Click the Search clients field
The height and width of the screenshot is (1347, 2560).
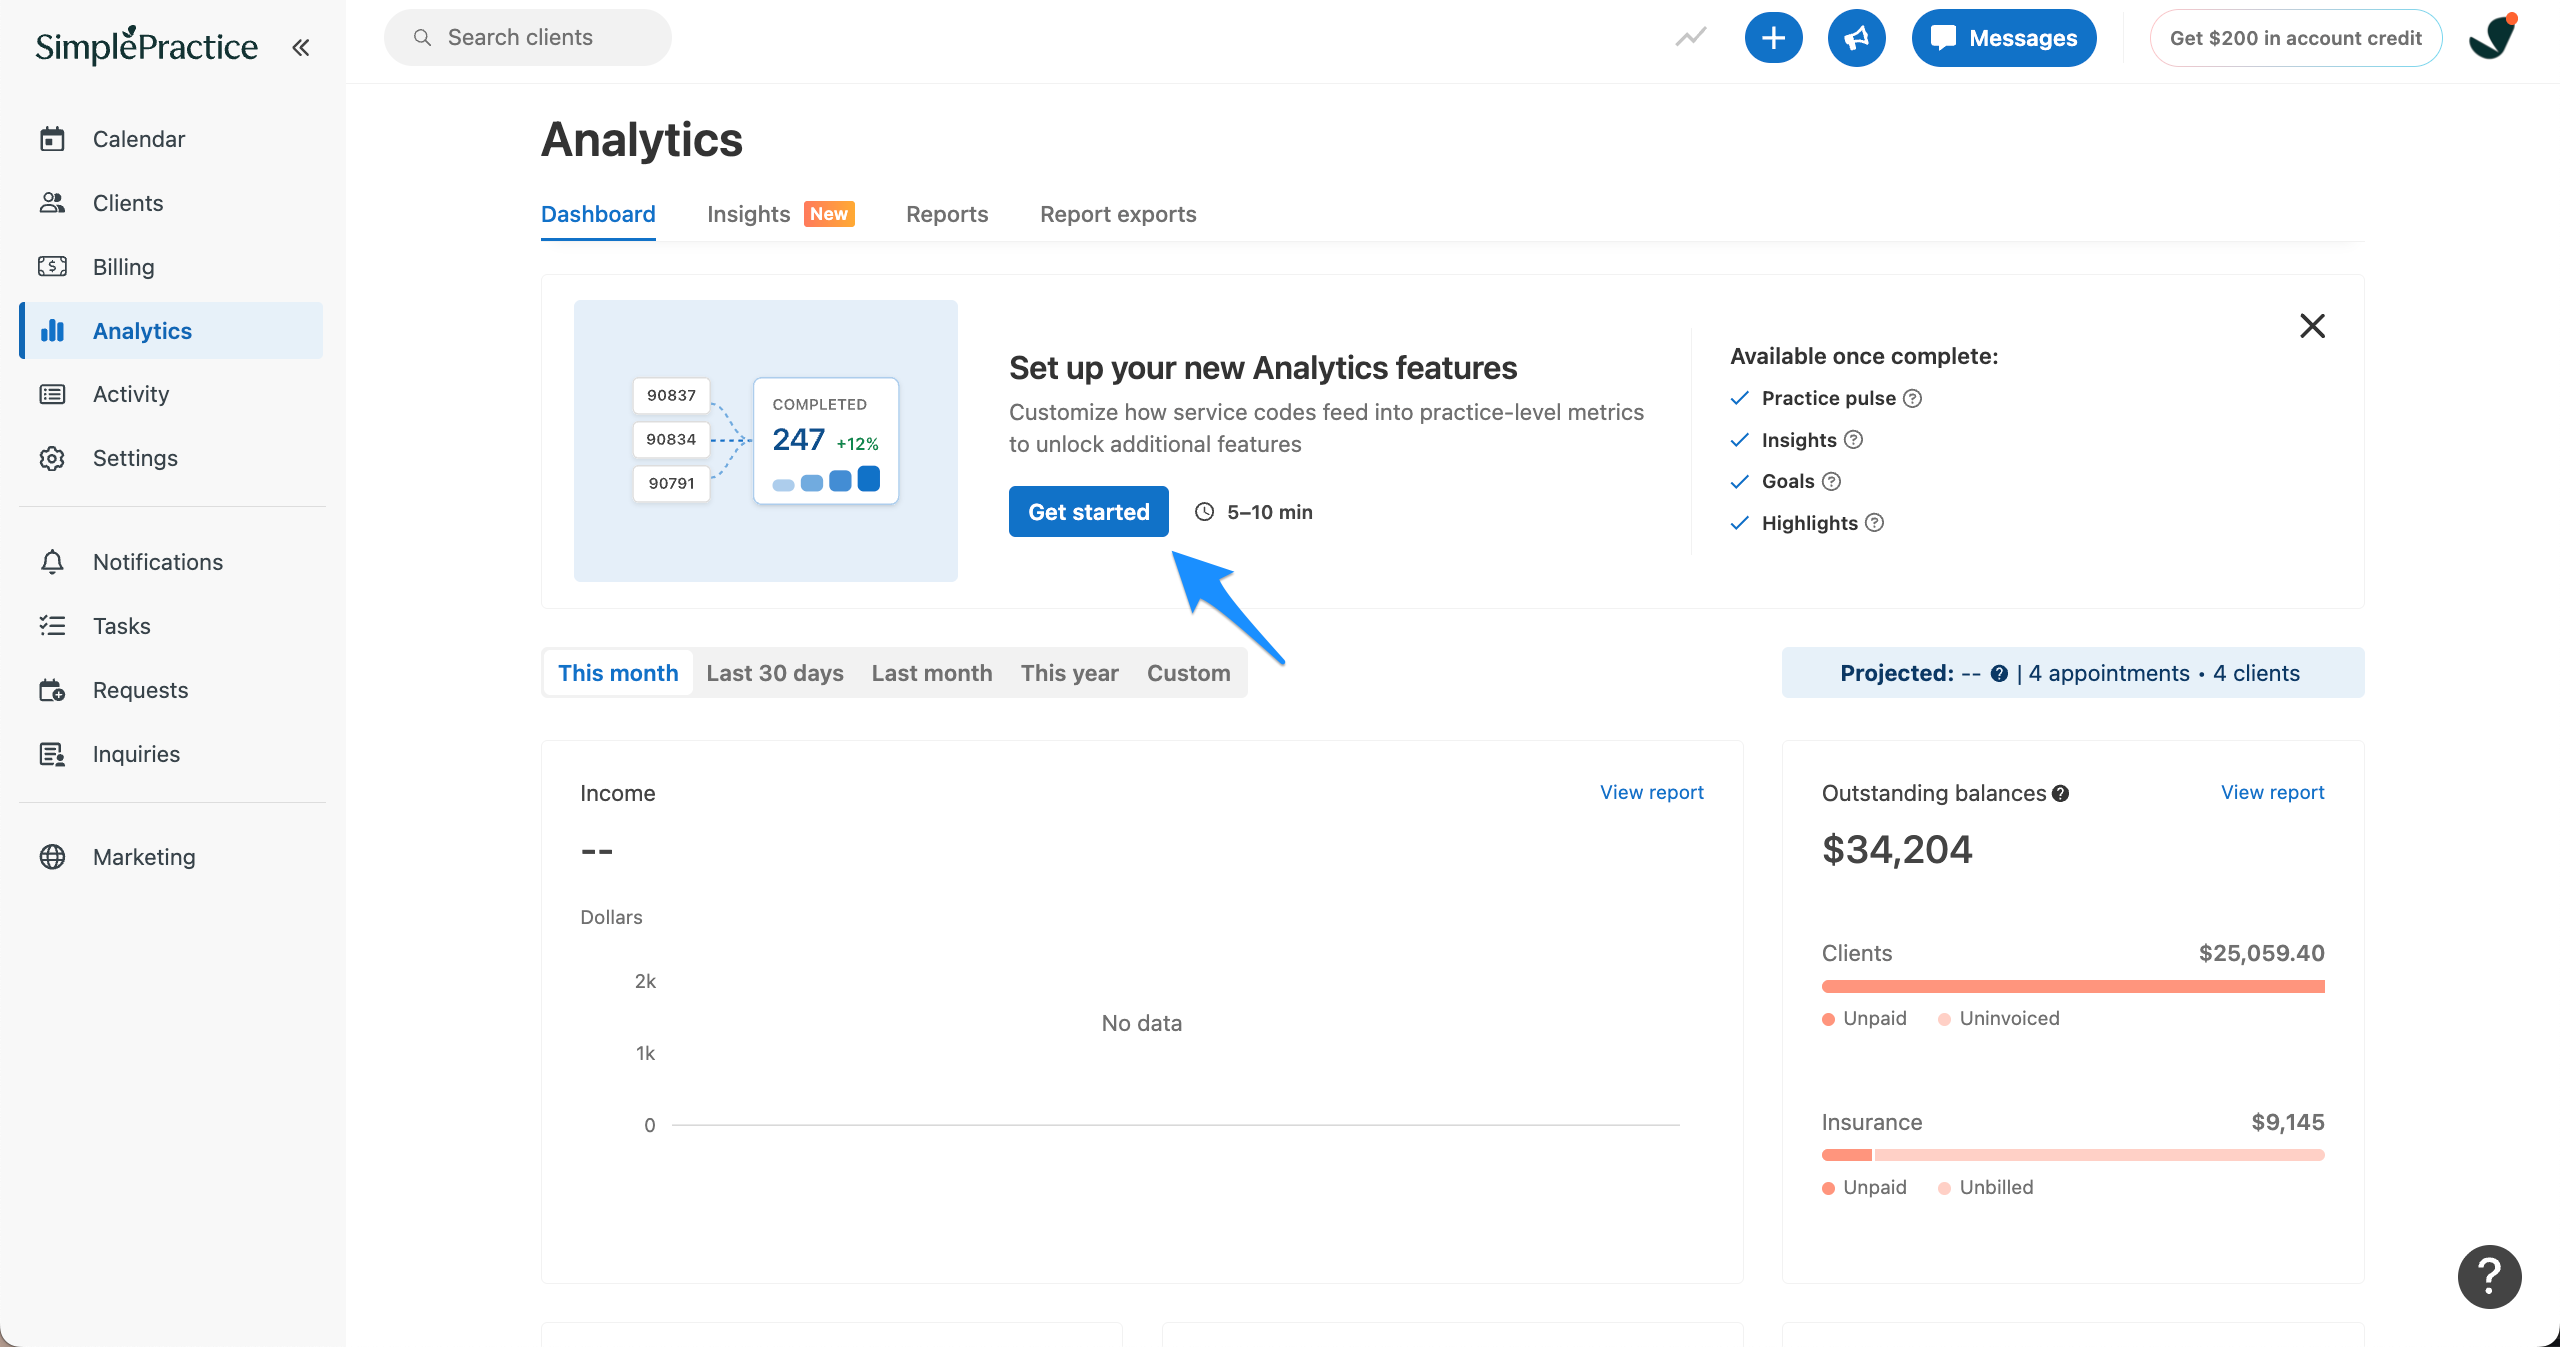coord(528,38)
